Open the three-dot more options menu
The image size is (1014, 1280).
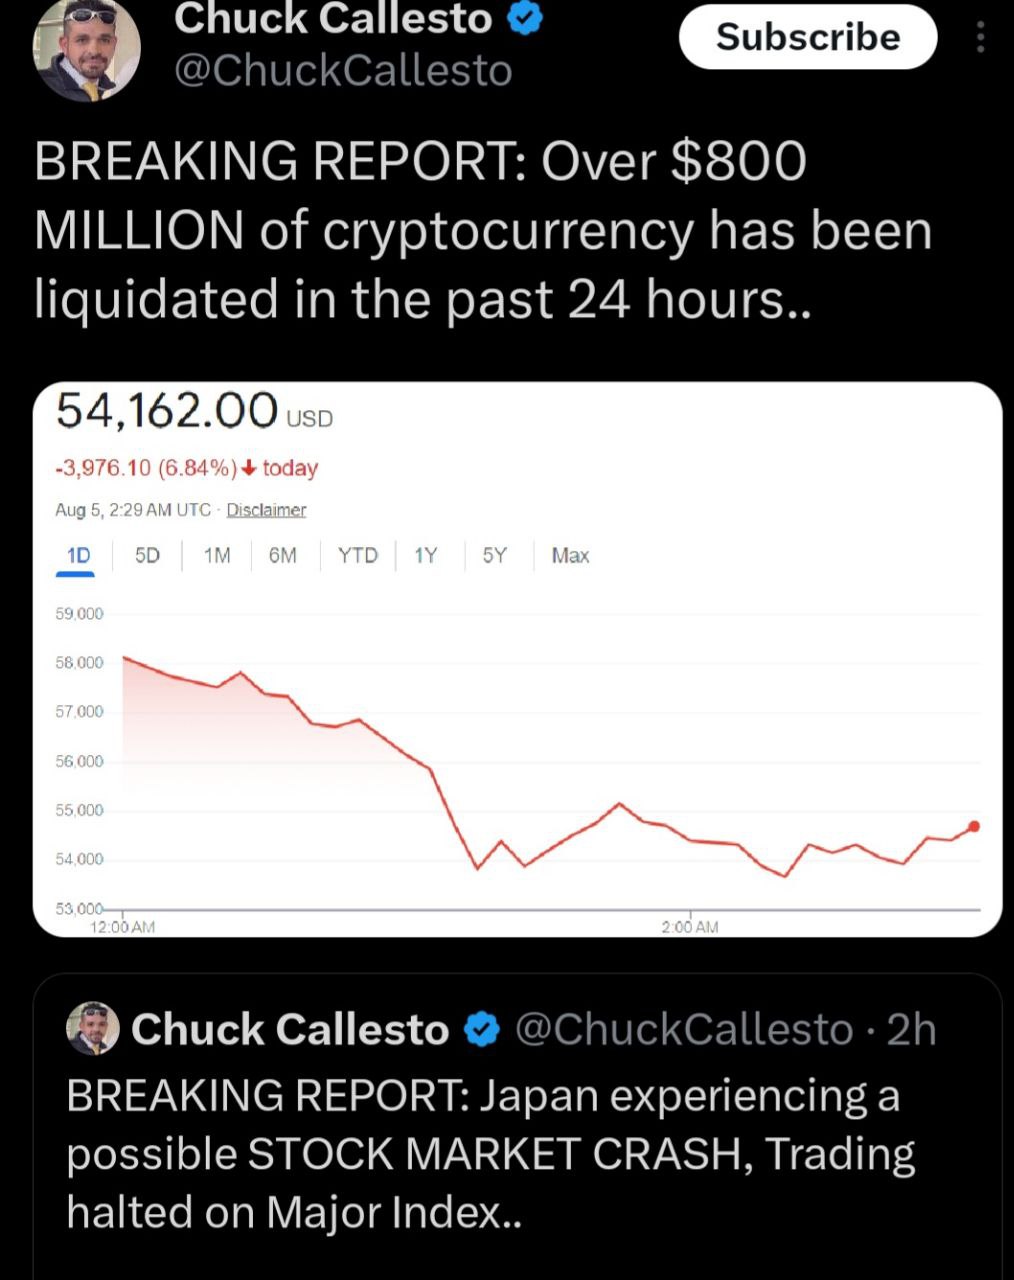click(980, 38)
